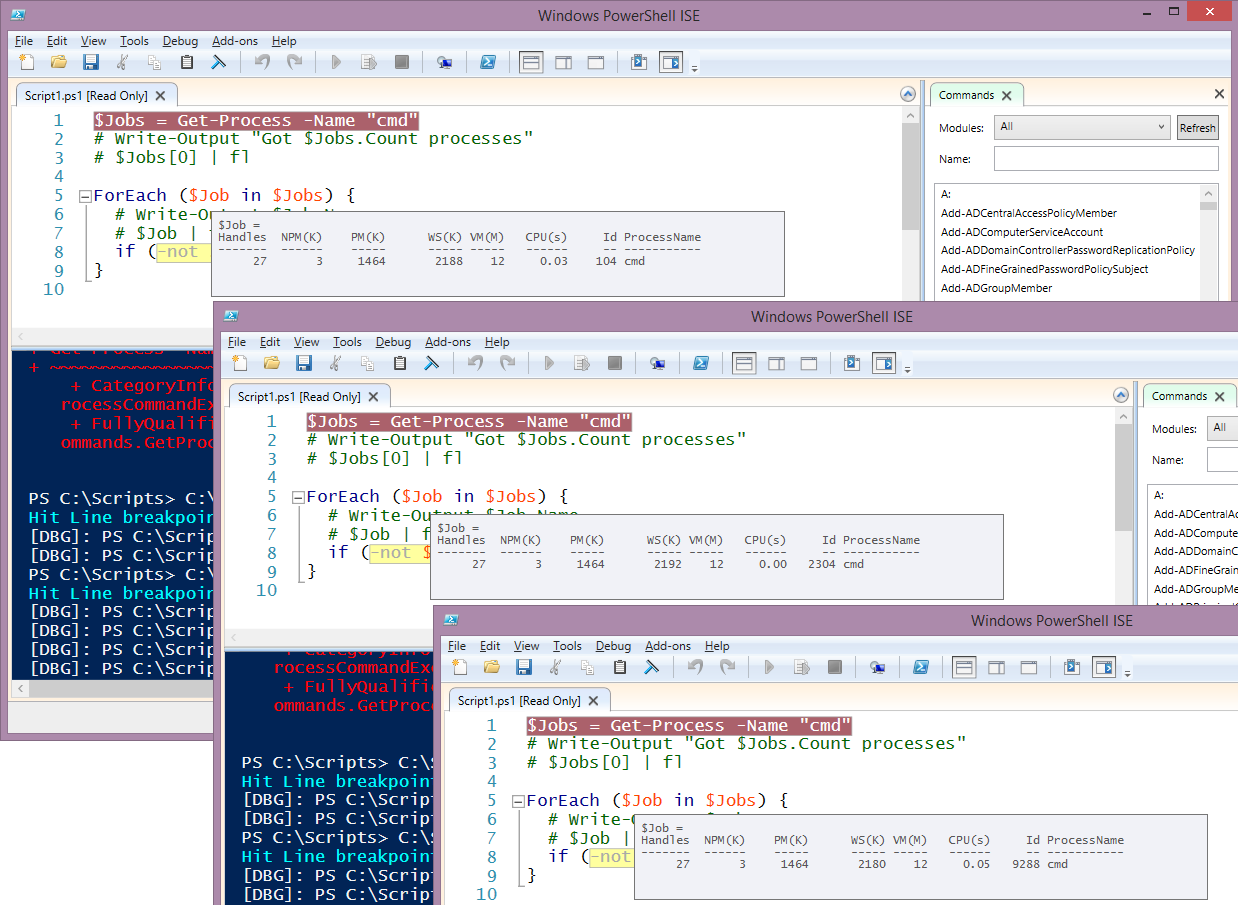Toggle Show Script Pane Right in middle window
1238x905 pixels.
[776, 363]
